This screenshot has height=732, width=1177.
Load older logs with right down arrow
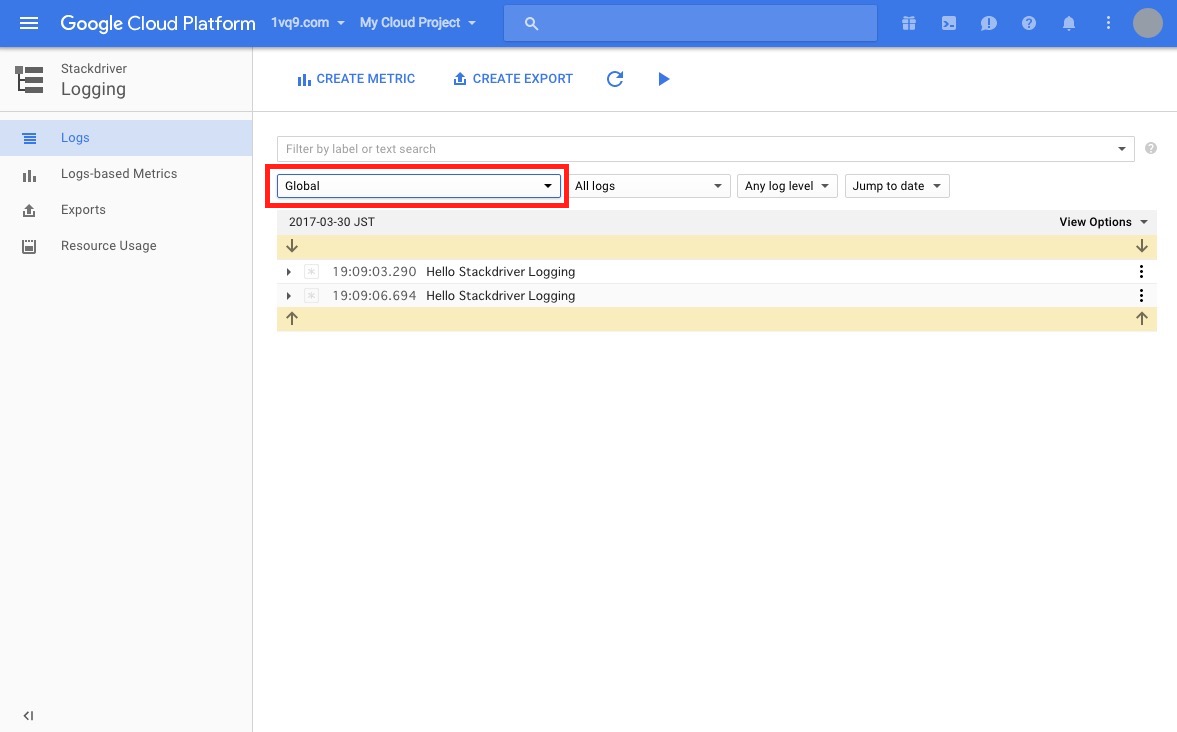tap(1142, 246)
